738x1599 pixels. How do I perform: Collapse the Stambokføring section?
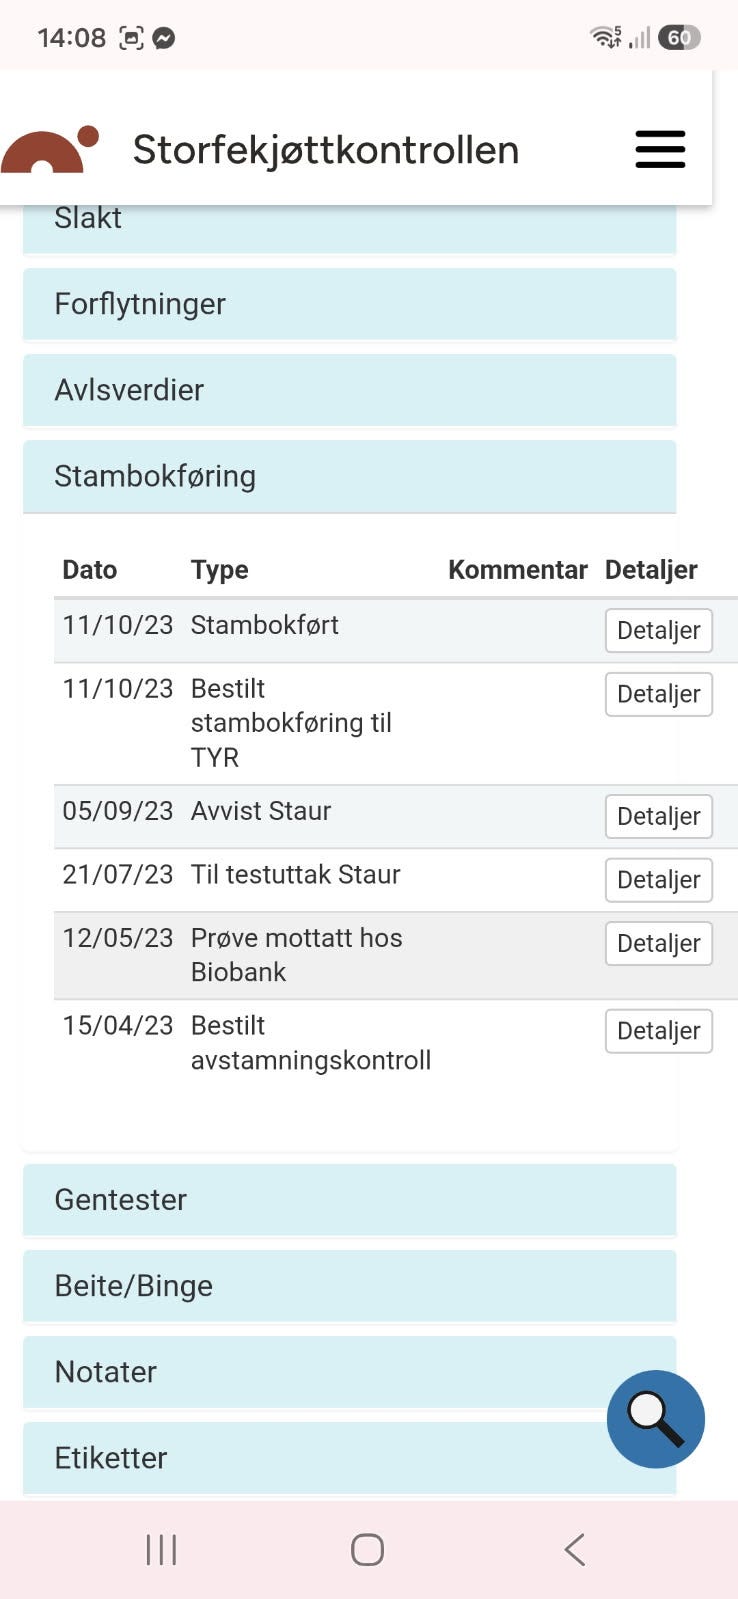point(349,476)
